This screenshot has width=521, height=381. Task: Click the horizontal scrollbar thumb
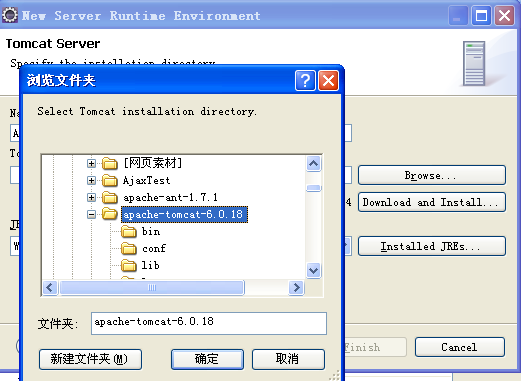(x=152, y=287)
